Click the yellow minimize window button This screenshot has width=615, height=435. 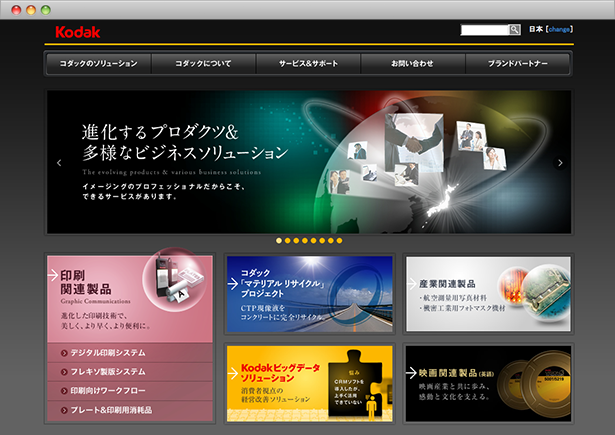(31, 10)
